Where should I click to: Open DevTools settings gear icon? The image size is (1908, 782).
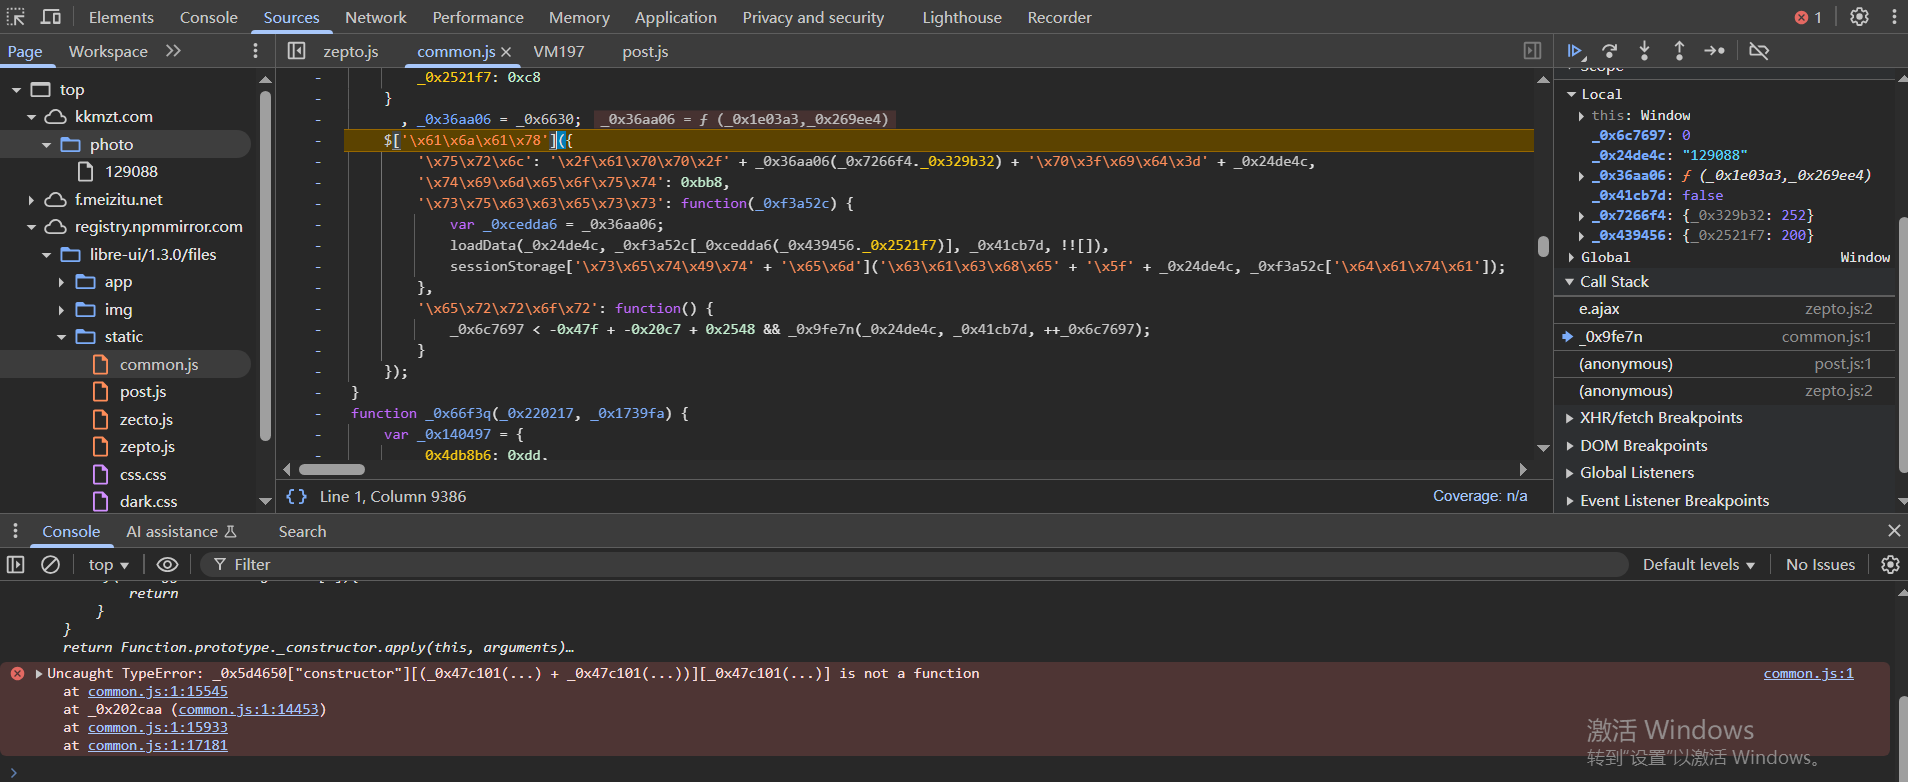coord(1859,17)
